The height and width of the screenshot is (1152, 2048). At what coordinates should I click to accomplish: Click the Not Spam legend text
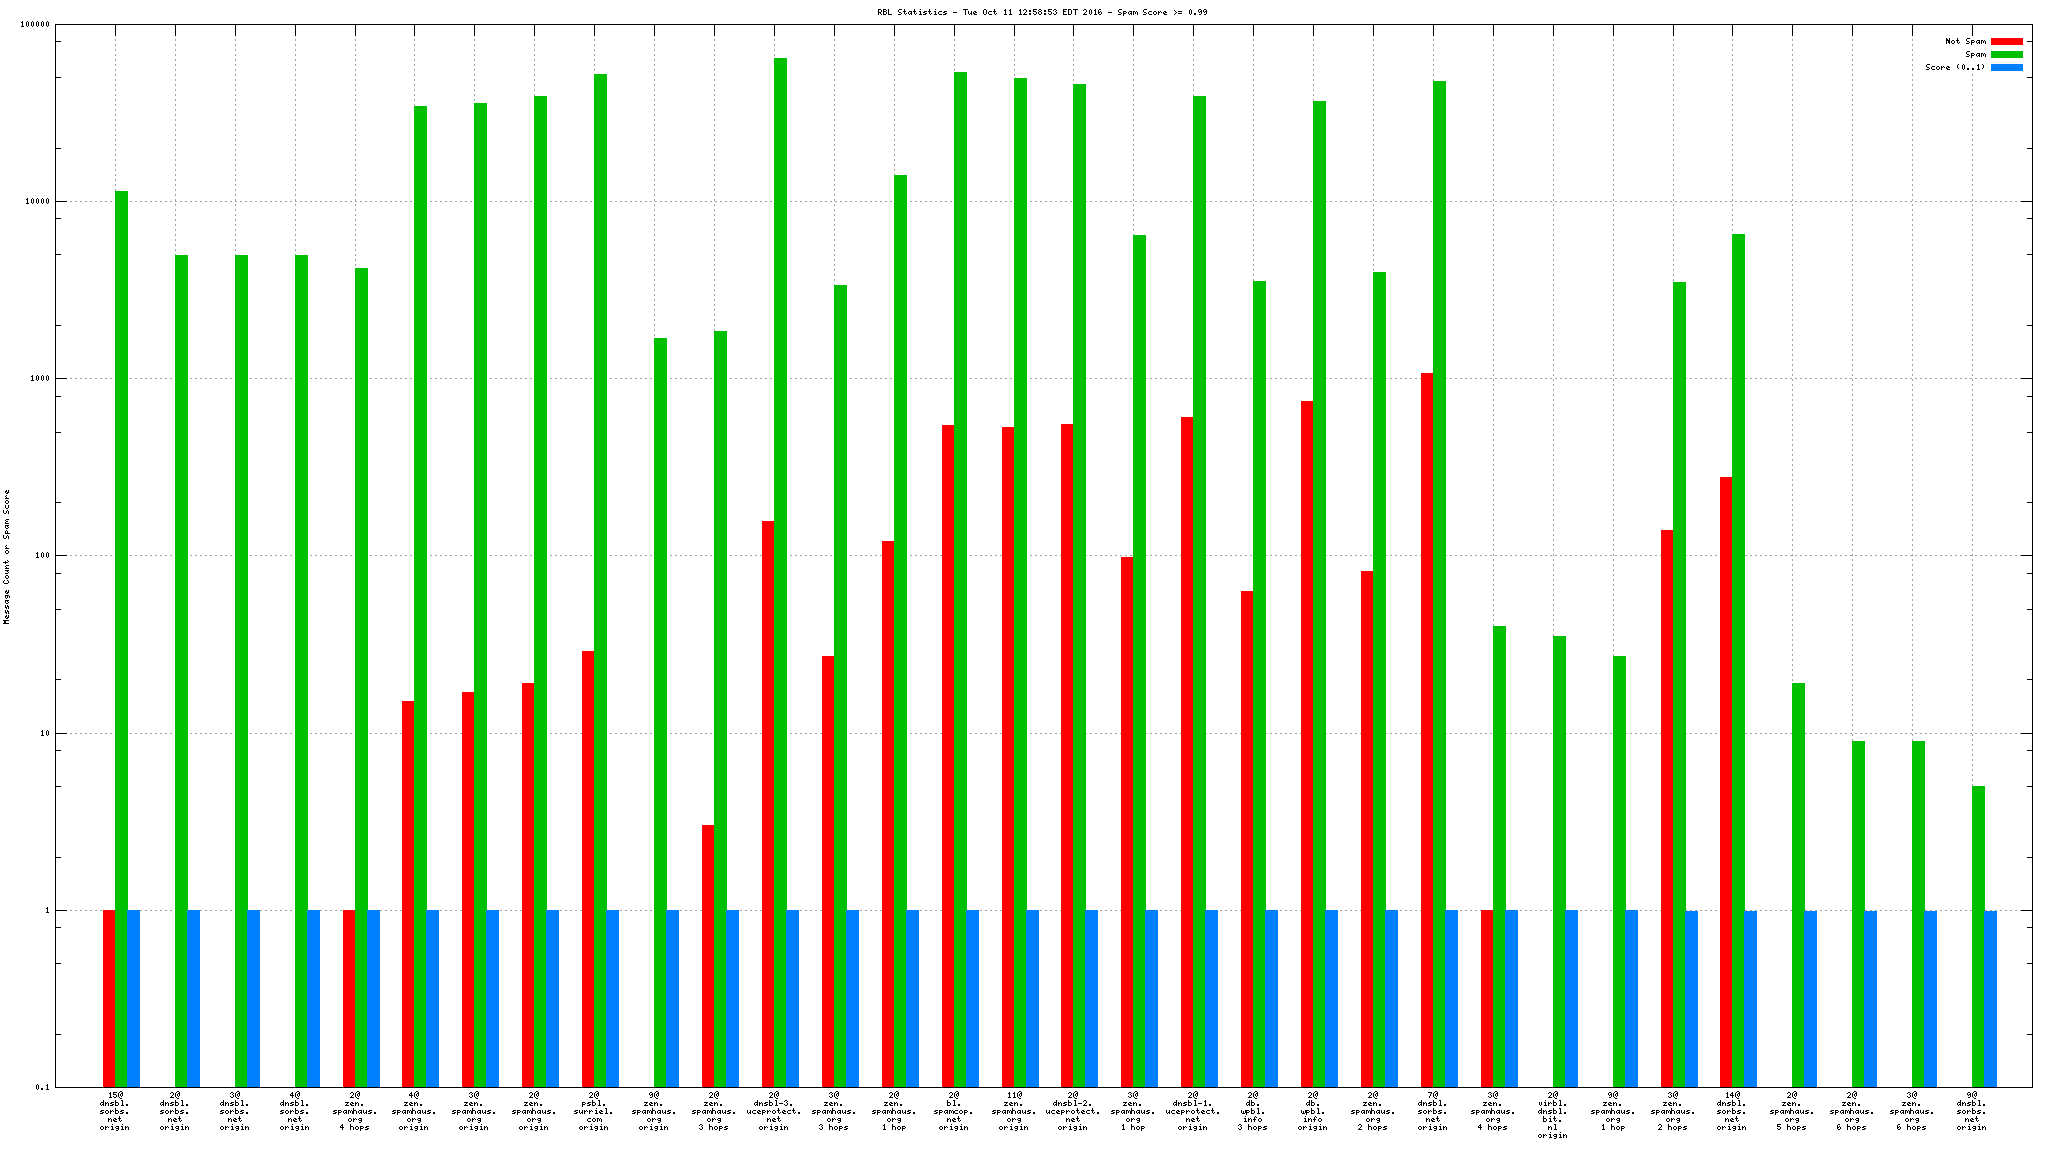click(x=1965, y=42)
